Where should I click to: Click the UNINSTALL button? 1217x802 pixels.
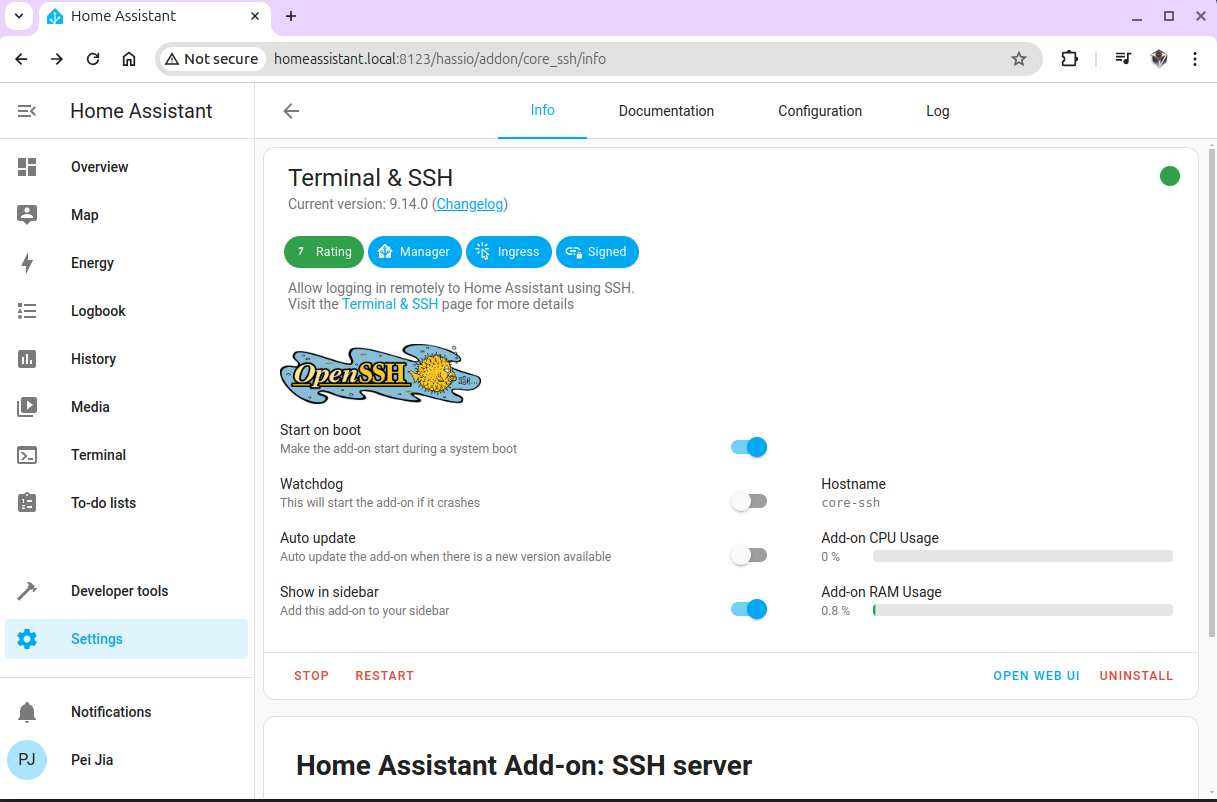pyautogui.click(x=1136, y=676)
